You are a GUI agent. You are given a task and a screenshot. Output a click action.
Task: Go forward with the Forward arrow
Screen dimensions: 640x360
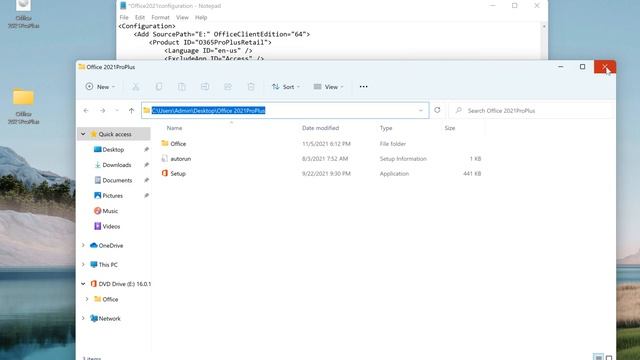[102, 111]
